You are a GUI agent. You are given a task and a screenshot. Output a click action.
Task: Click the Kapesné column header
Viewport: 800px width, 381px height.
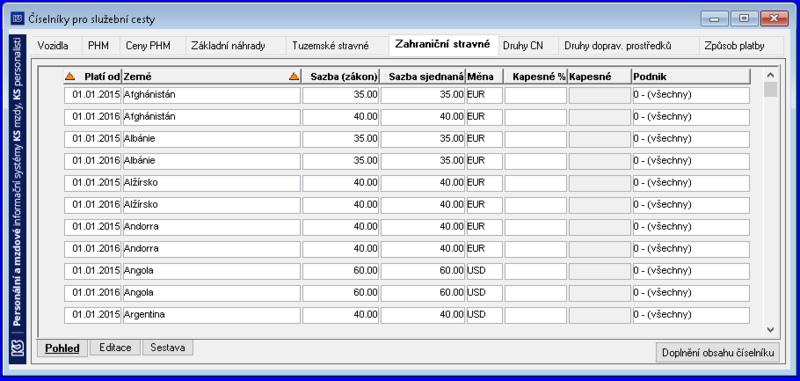600,77
